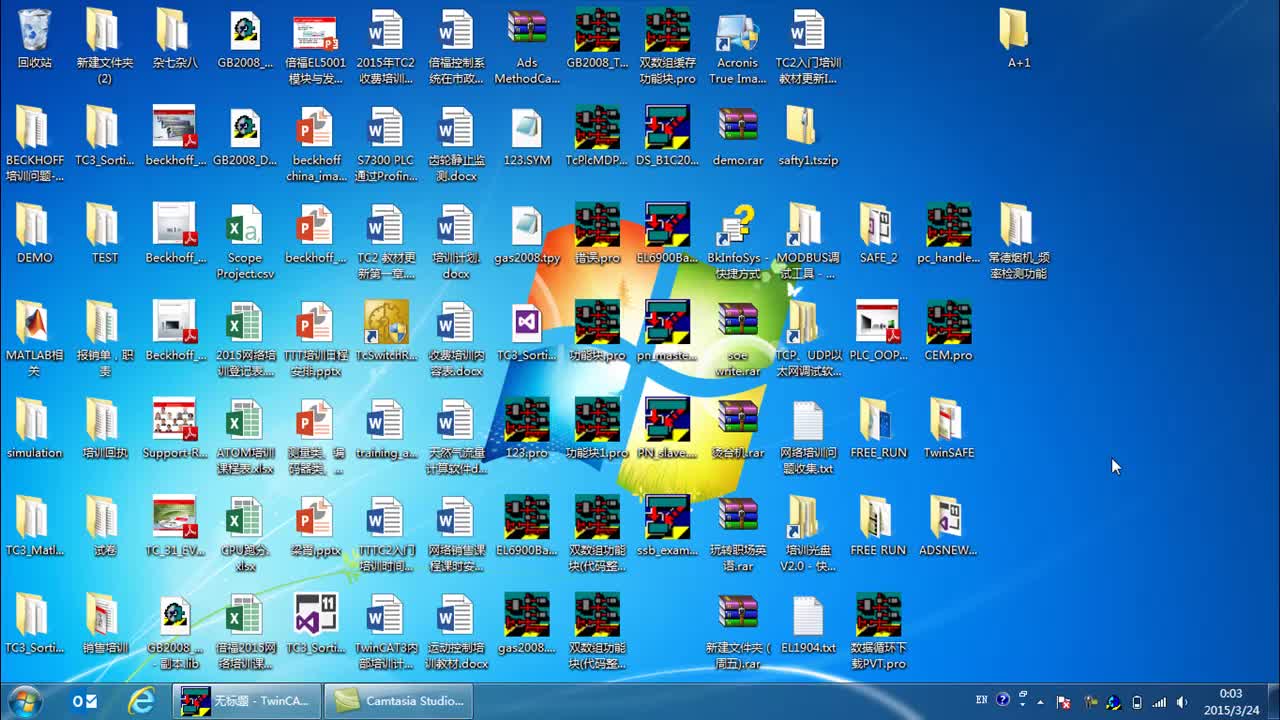Viewport: 1280px width, 720px height.
Task: Open the MATLAB相关 folder
Action: (34, 339)
